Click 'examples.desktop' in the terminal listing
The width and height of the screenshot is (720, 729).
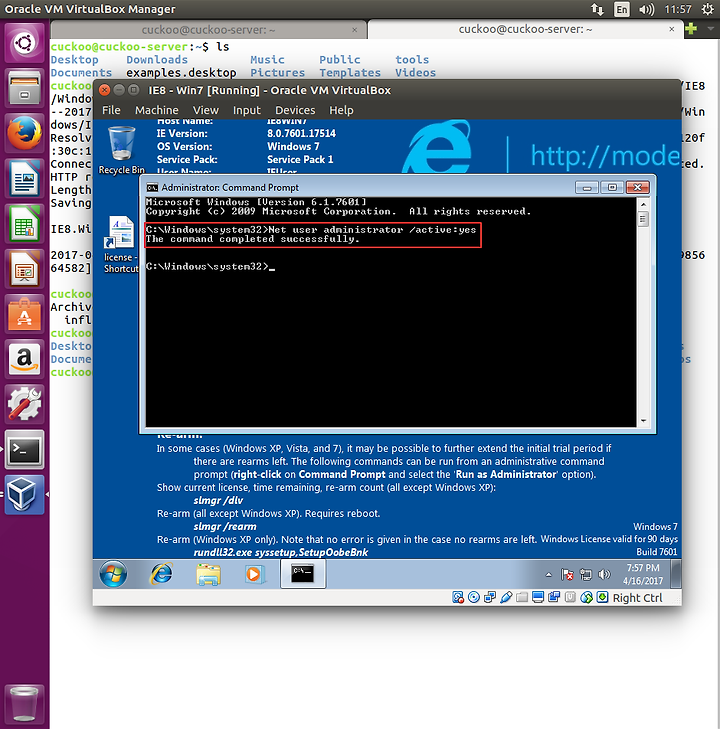[x=181, y=73]
